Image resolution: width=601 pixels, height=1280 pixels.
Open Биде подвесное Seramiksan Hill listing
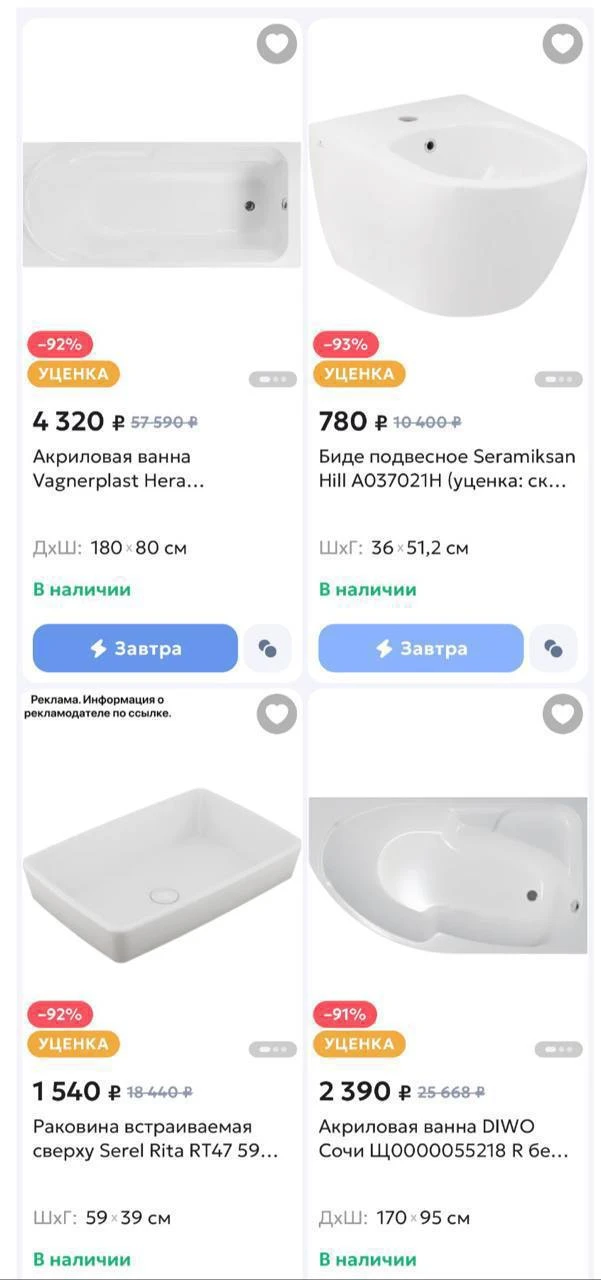[x=447, y=469]
